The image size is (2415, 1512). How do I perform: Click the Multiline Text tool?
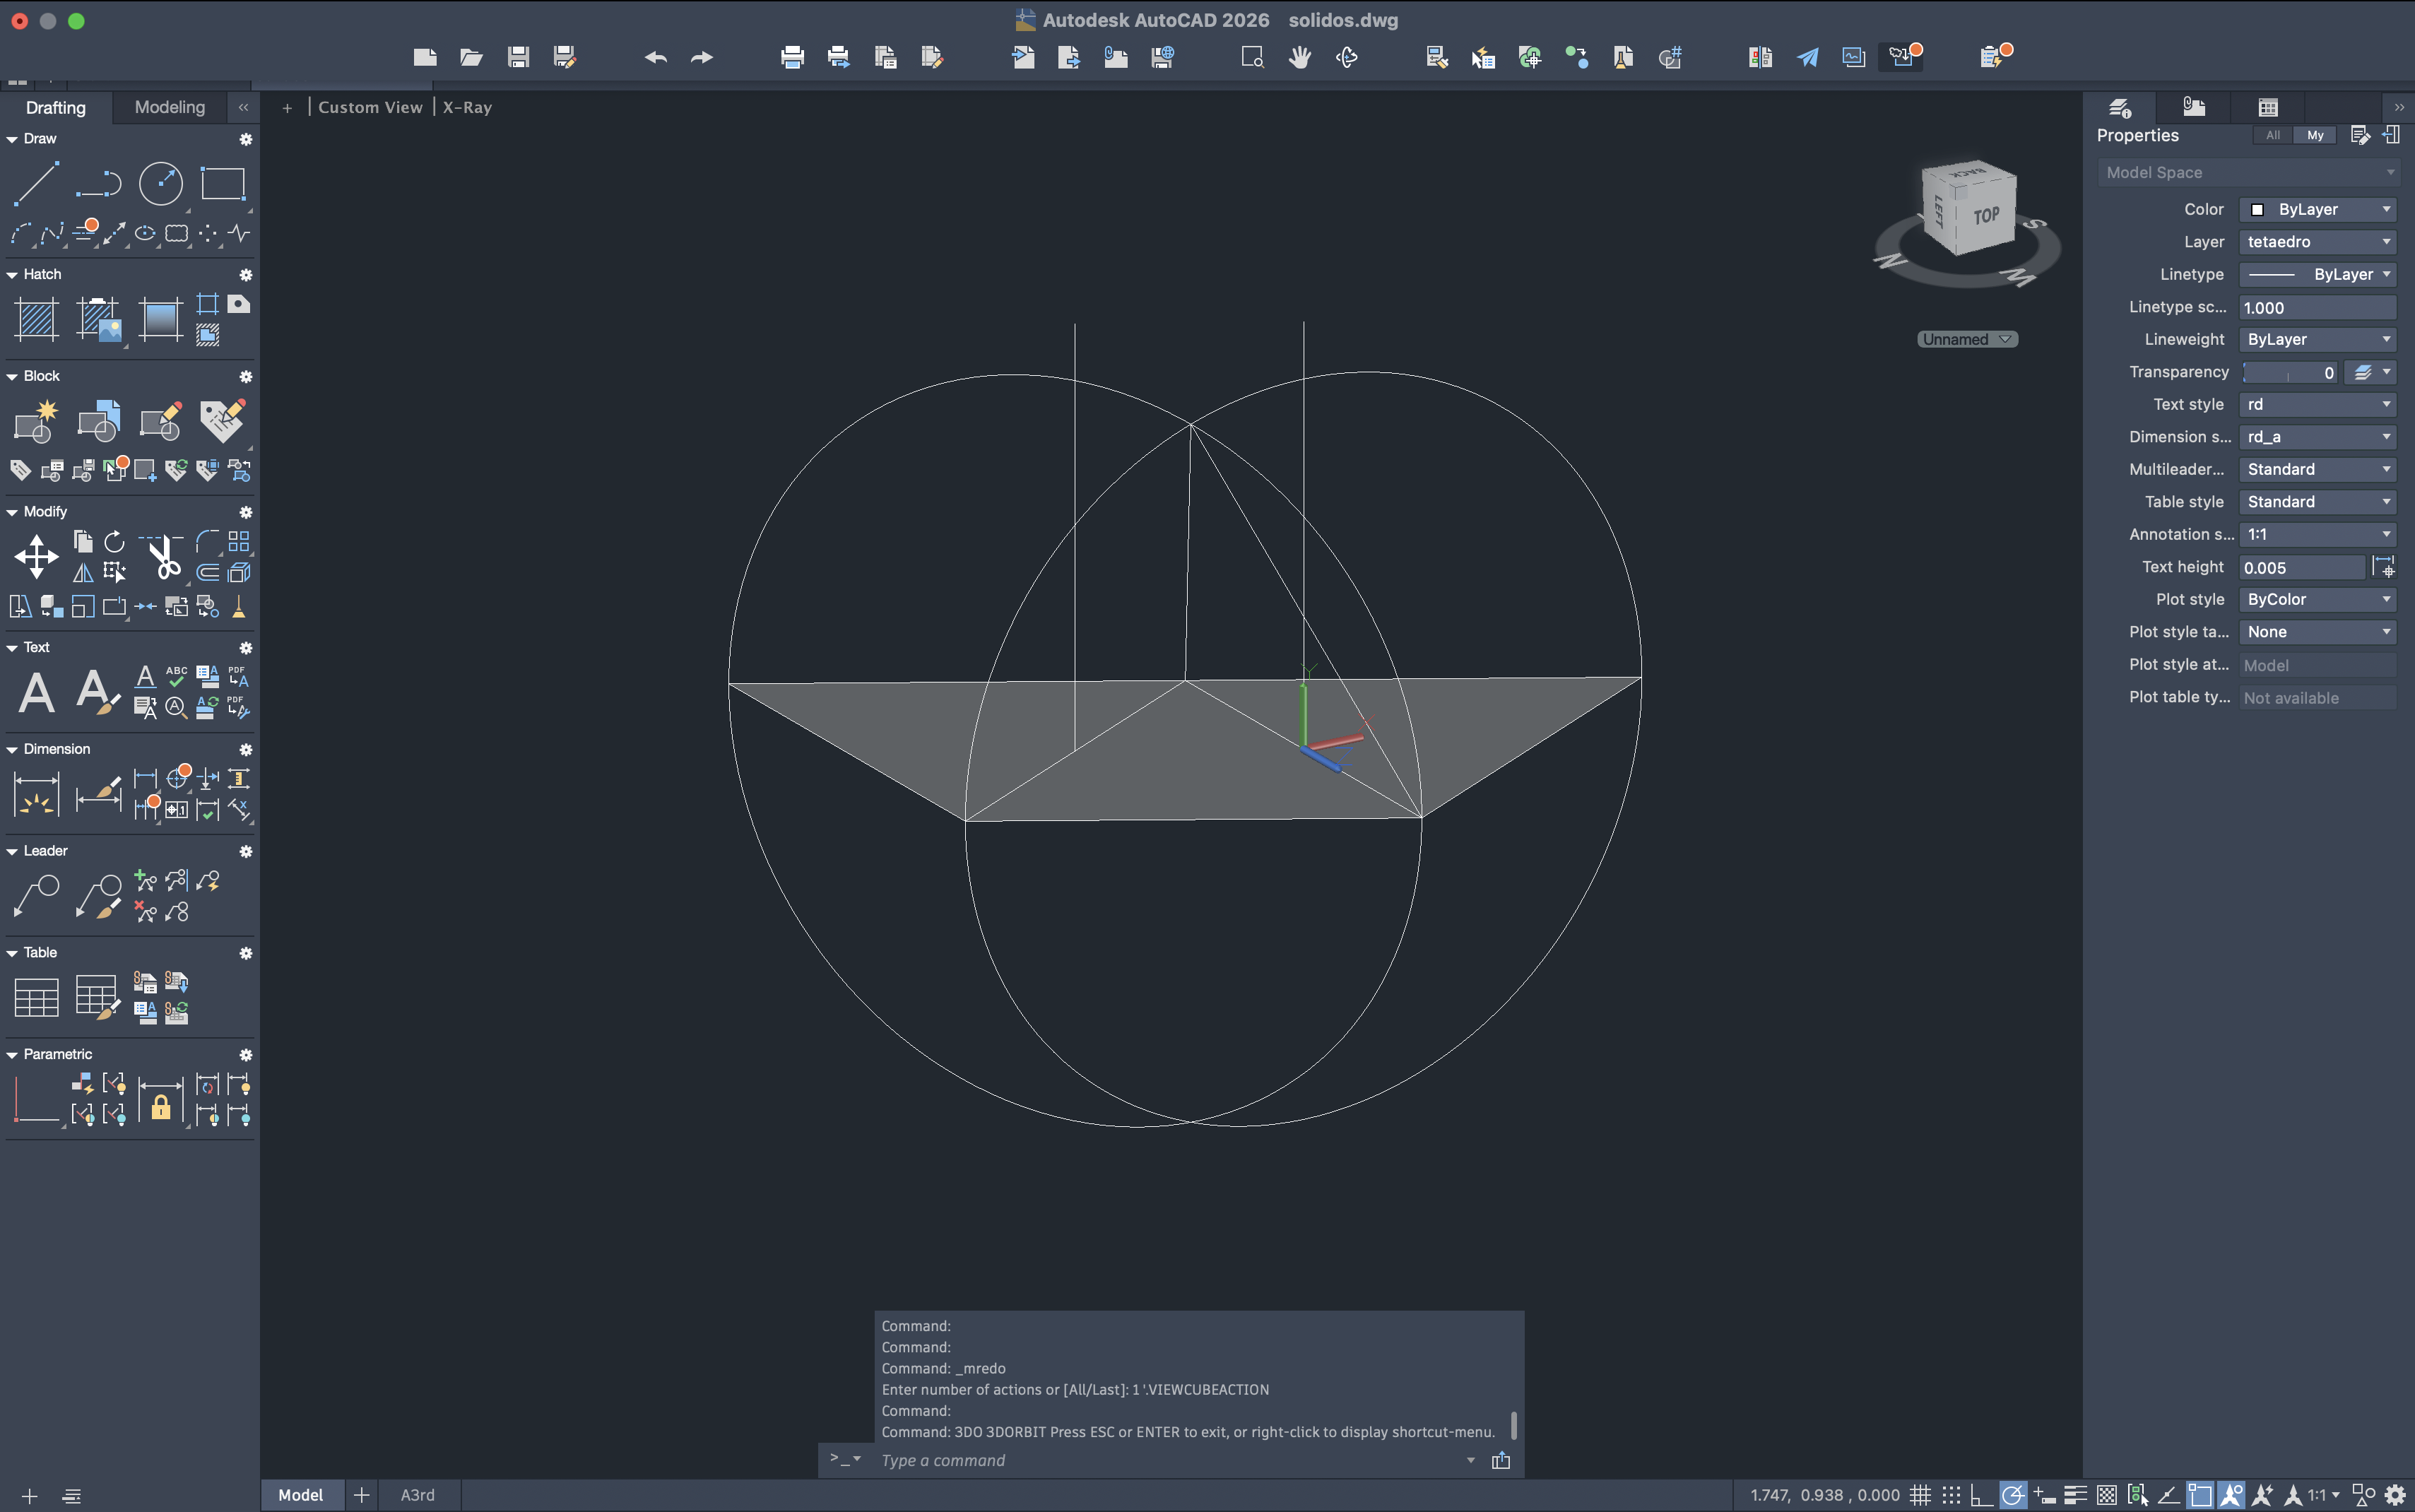coord(36,692)
